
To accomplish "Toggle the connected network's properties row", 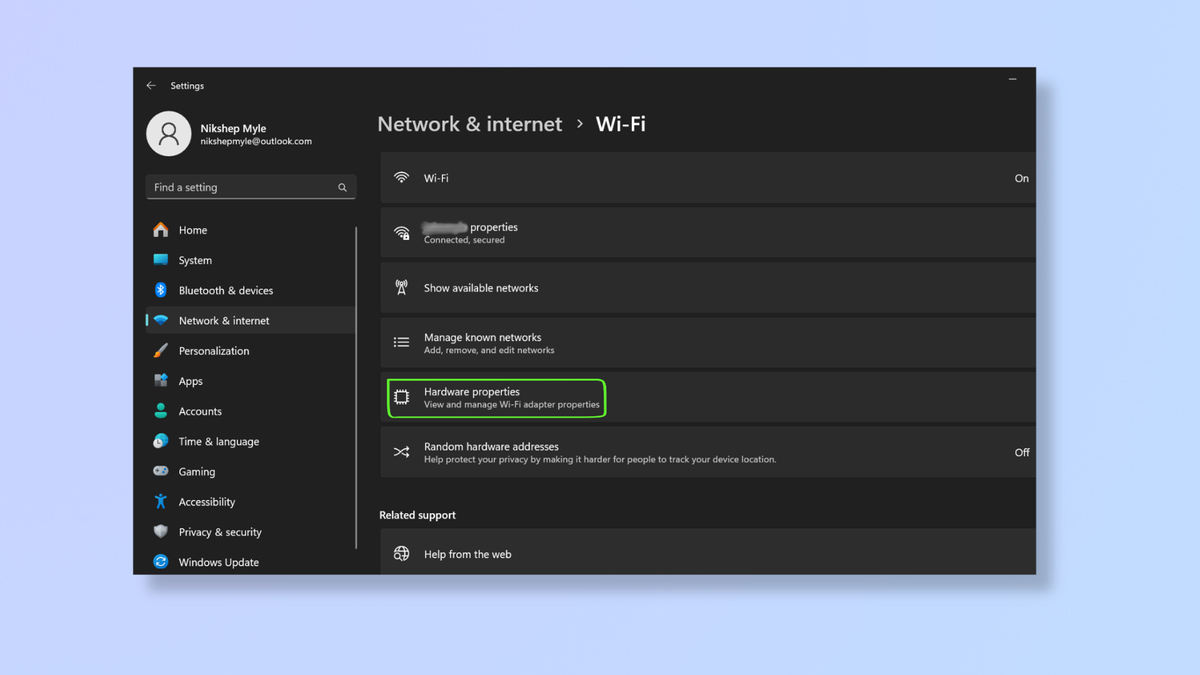I will click(700, 232).
